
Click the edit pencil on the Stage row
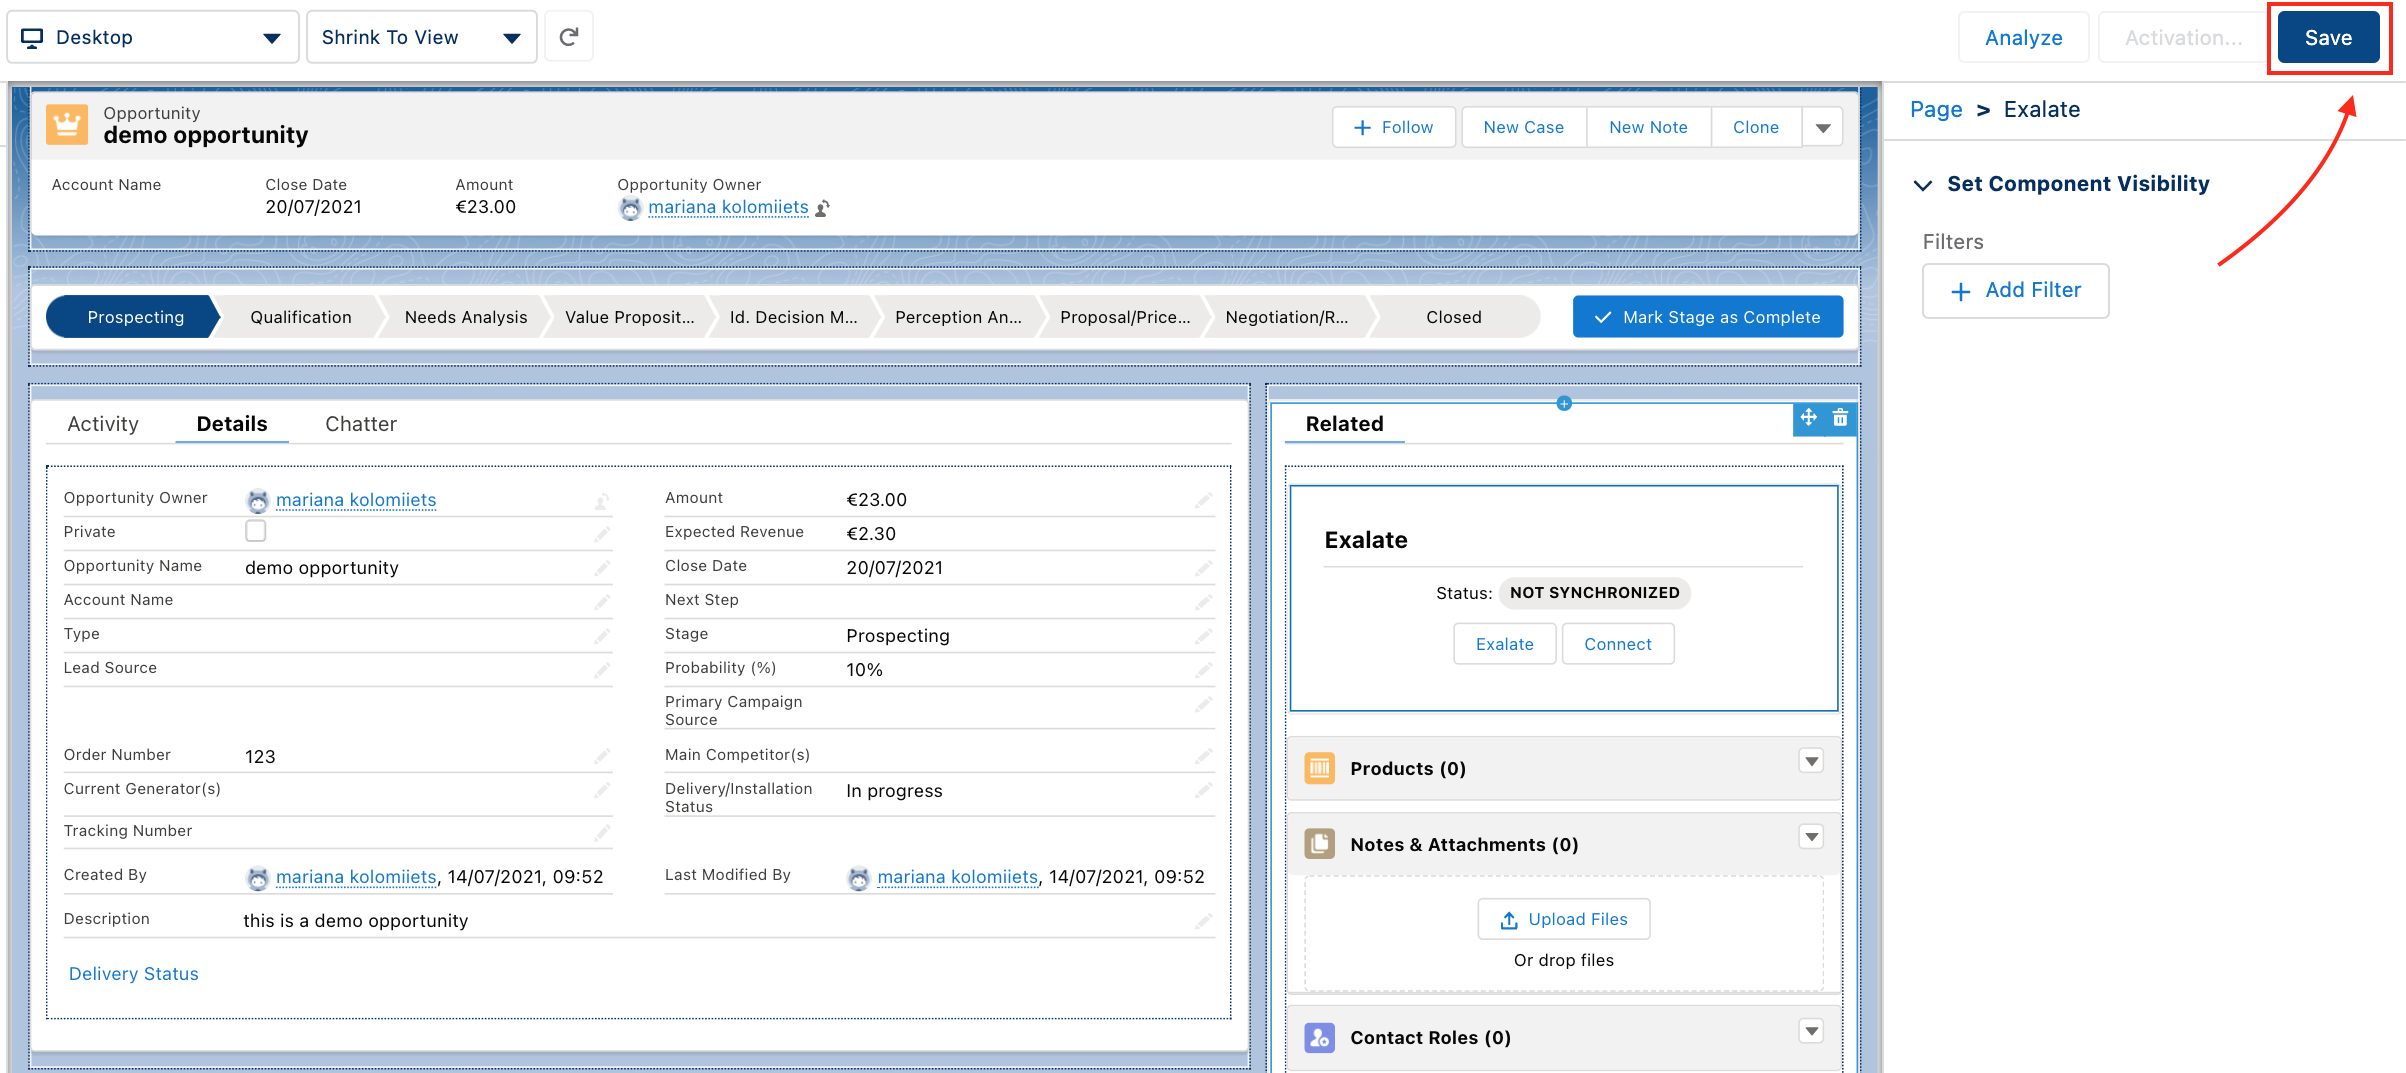[1203, 636]
